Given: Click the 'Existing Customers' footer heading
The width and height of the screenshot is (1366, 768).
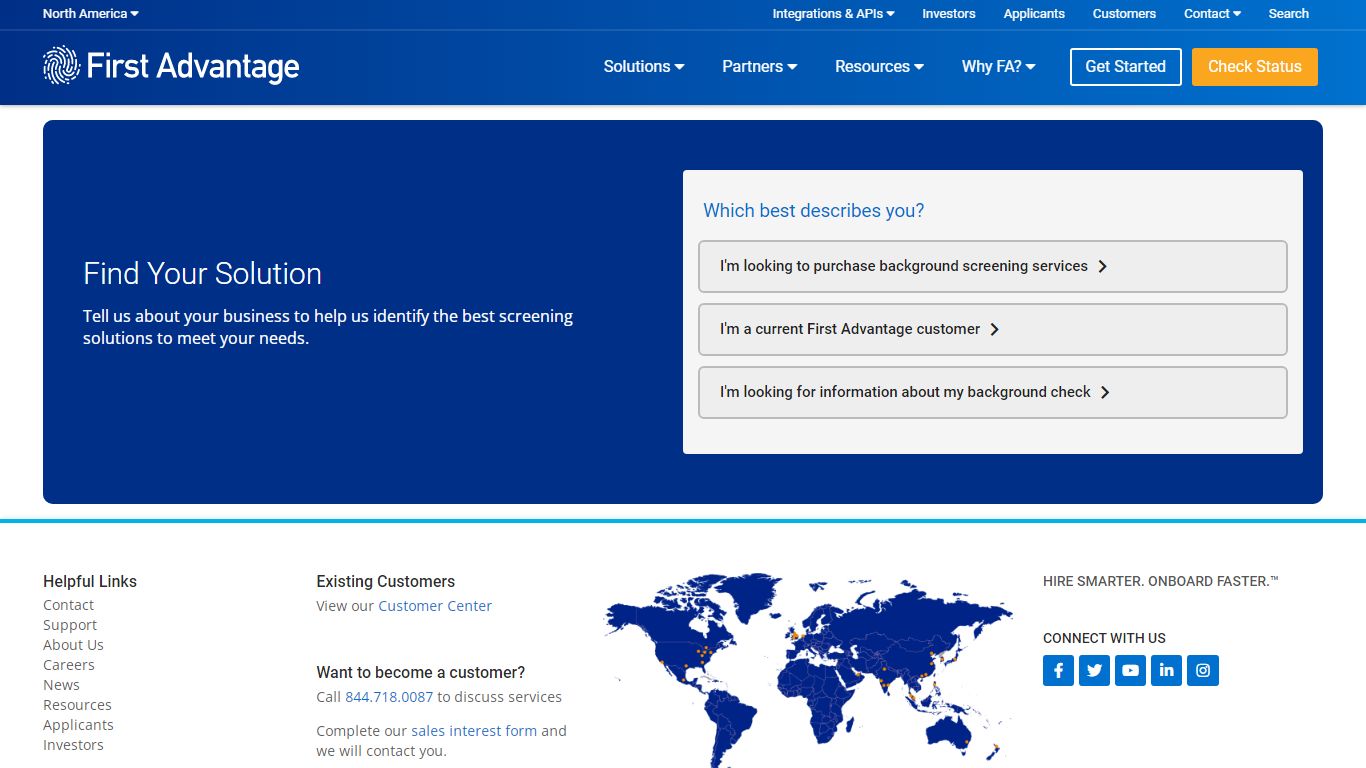Looking at the screenshot, I should (x=386, y=581).
